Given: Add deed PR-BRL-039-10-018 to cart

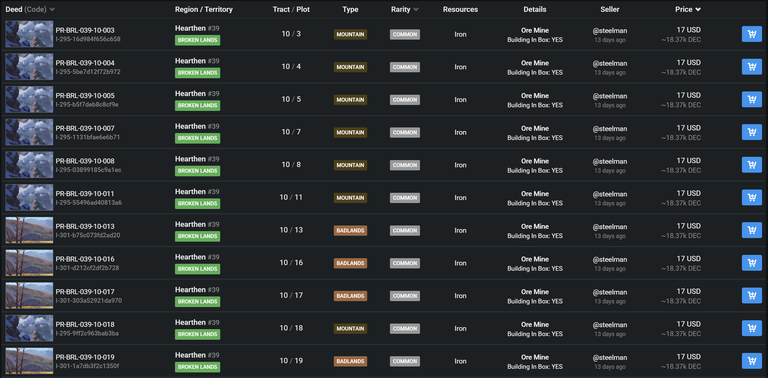Looking at the screenshot, I should click(751, 328).
